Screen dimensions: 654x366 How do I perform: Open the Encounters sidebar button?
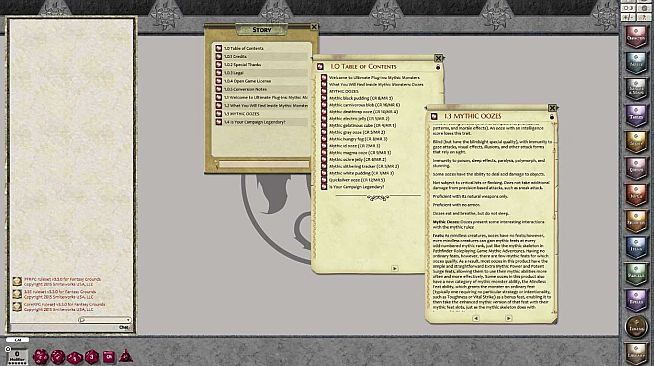[636, 221]
